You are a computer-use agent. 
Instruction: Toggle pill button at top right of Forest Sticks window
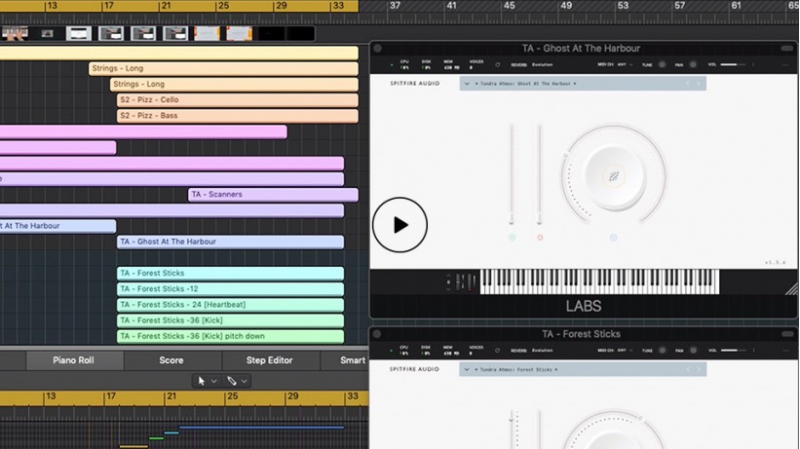point(787,334)
